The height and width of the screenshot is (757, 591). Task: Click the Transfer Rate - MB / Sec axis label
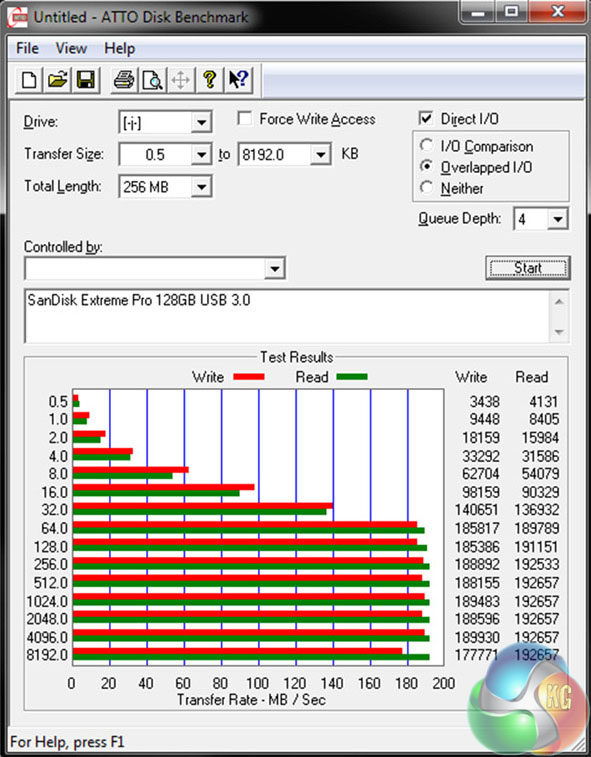pyautogui.click(x=251, y=700)
